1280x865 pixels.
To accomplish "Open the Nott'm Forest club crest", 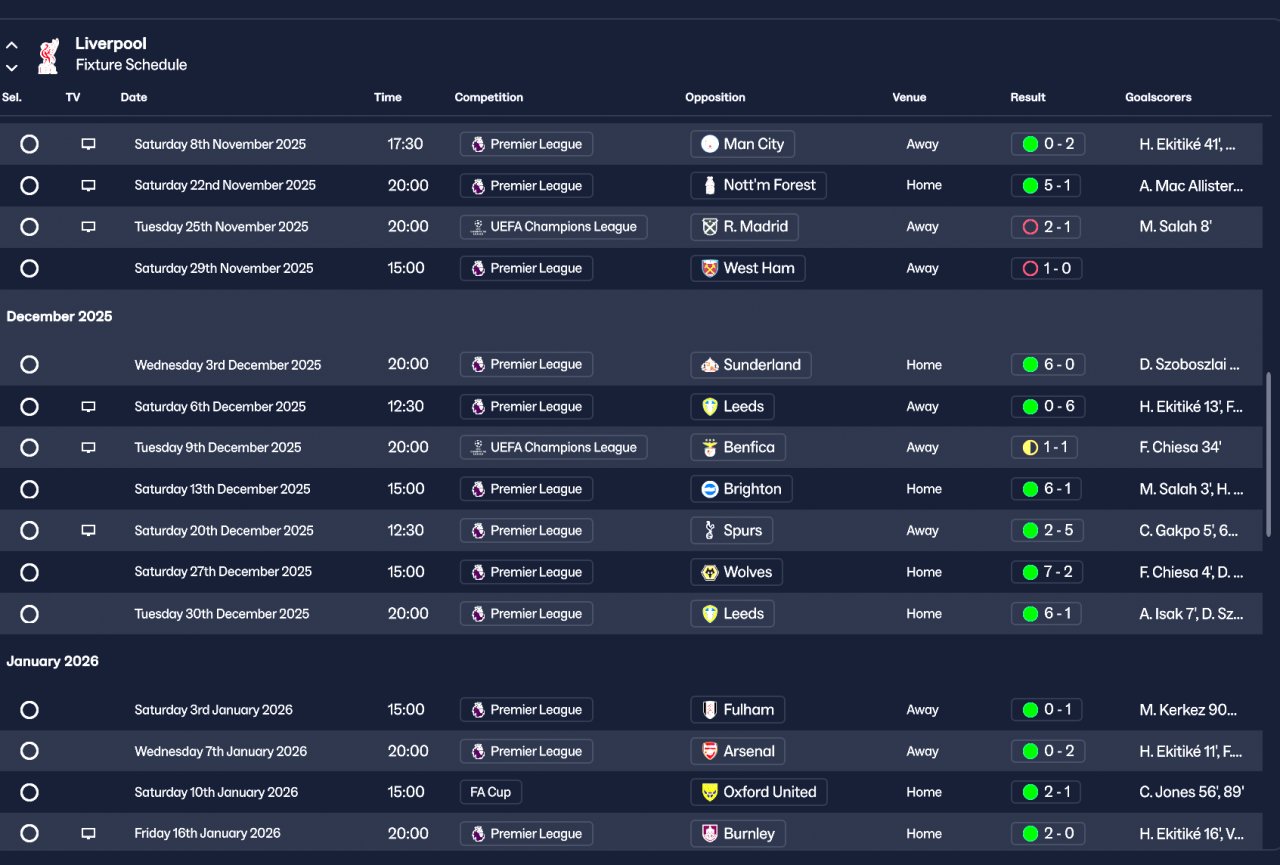I will 710,185.
